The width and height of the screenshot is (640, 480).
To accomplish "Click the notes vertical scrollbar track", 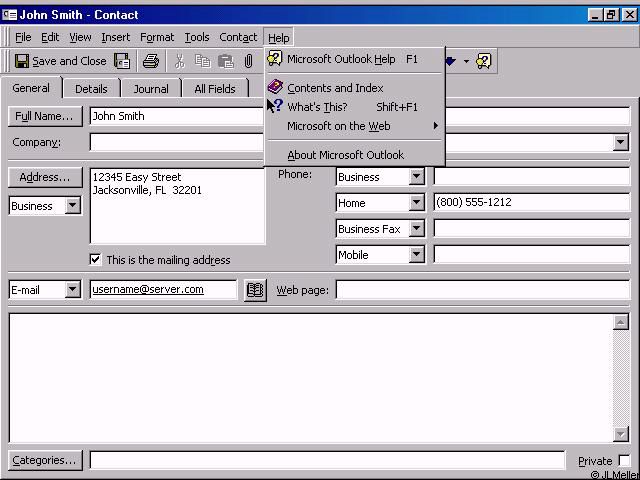I will (x=620, y=378).
